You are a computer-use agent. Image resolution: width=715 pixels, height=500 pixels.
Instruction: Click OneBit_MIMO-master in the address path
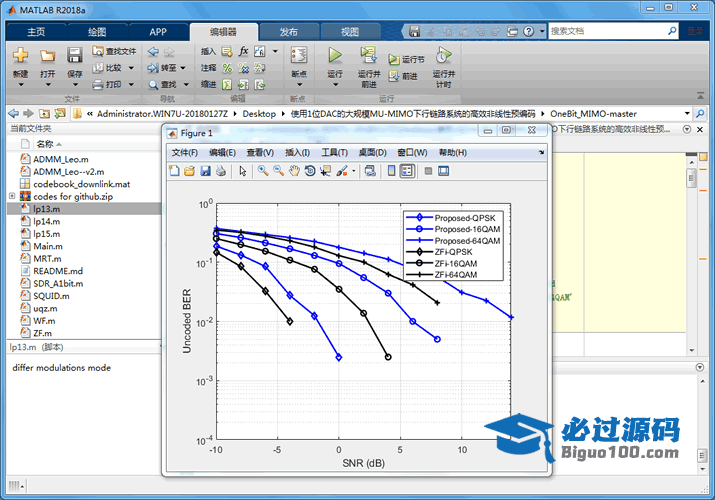(593, 113)
